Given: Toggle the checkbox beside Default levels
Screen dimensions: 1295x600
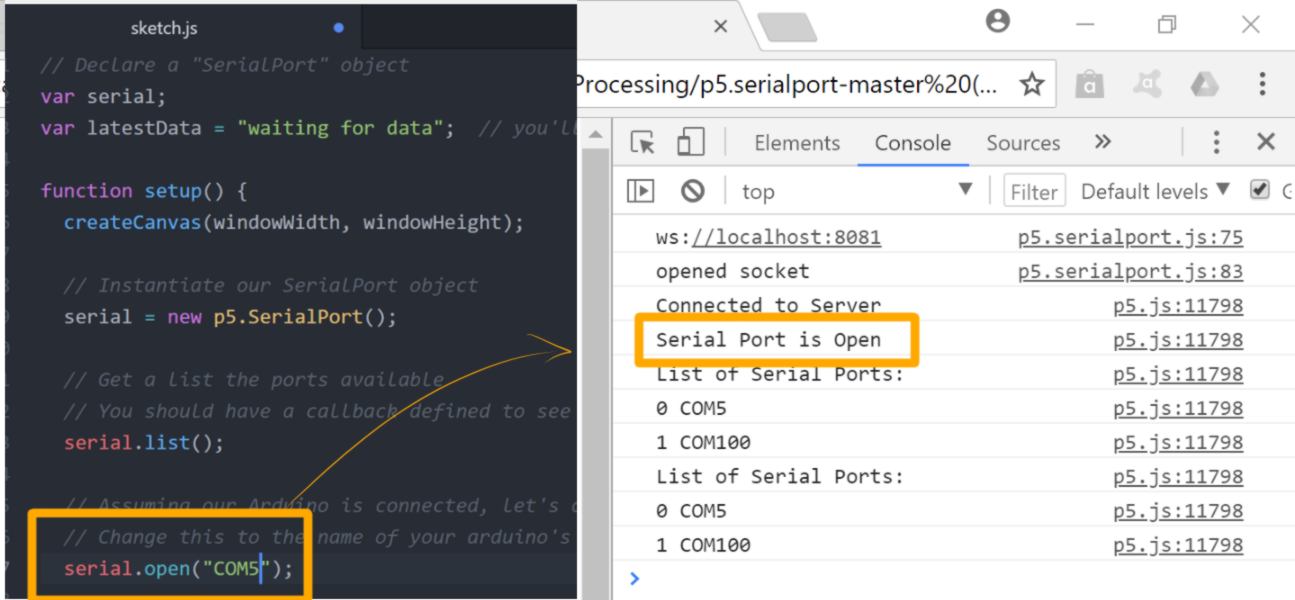Looking at the screenshot, I should (1261, 190).
